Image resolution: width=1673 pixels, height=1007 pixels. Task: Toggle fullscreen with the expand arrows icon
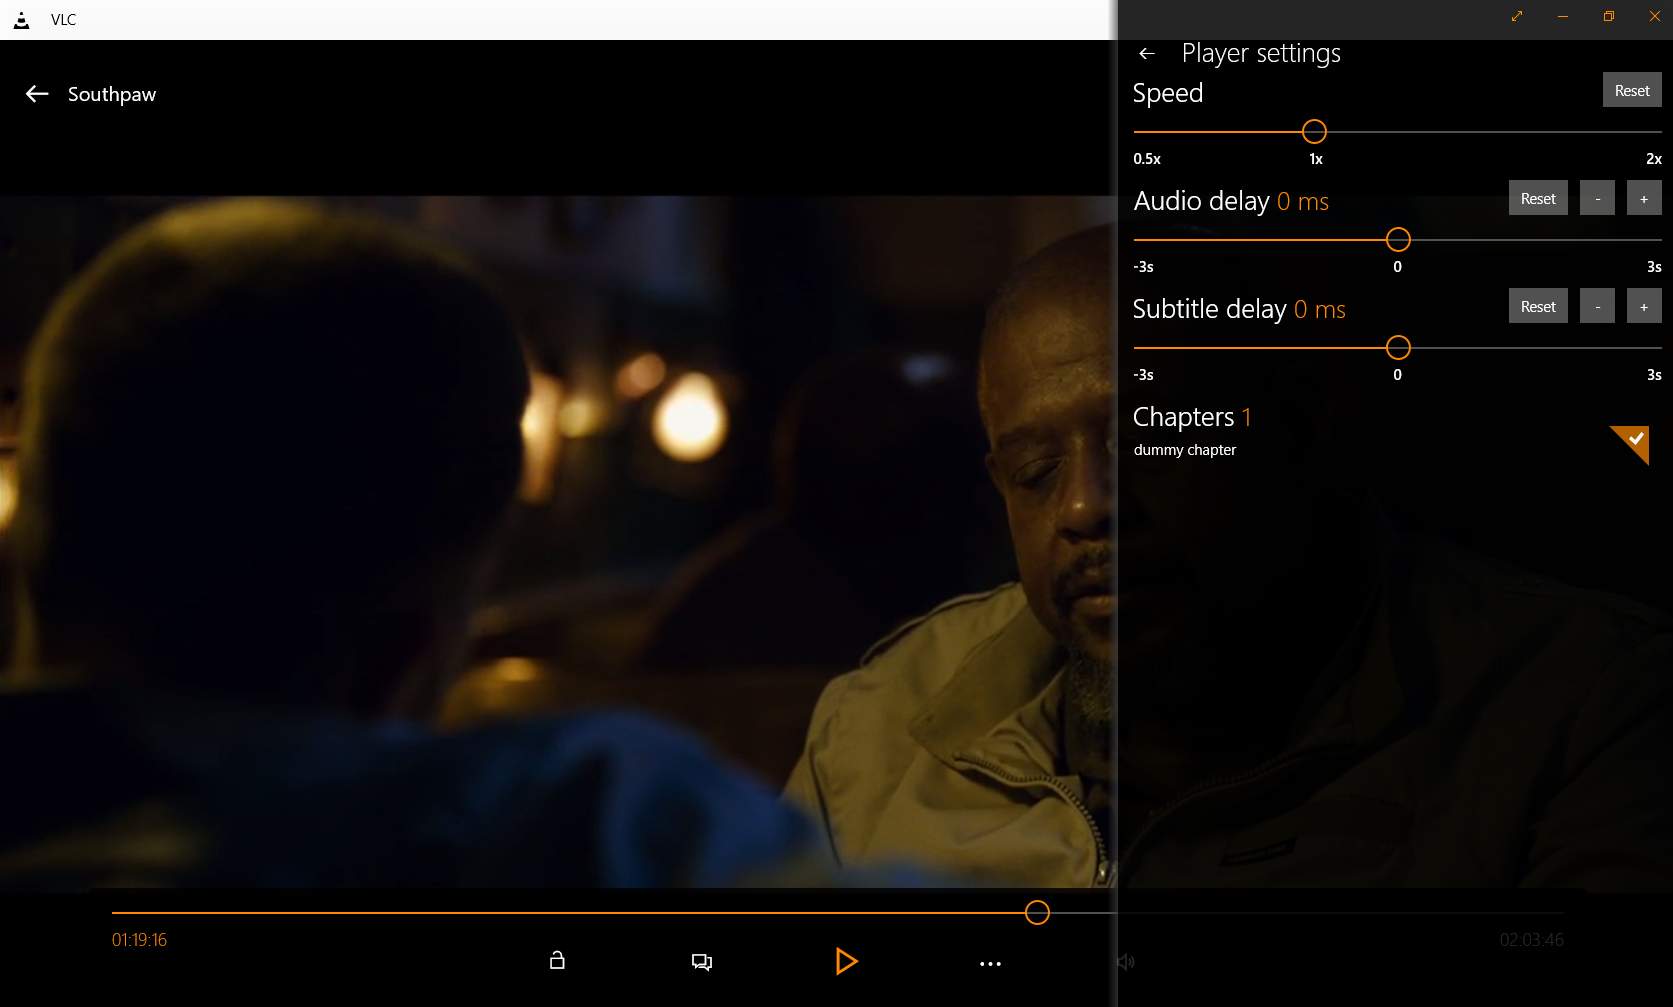coord(1517,16)
